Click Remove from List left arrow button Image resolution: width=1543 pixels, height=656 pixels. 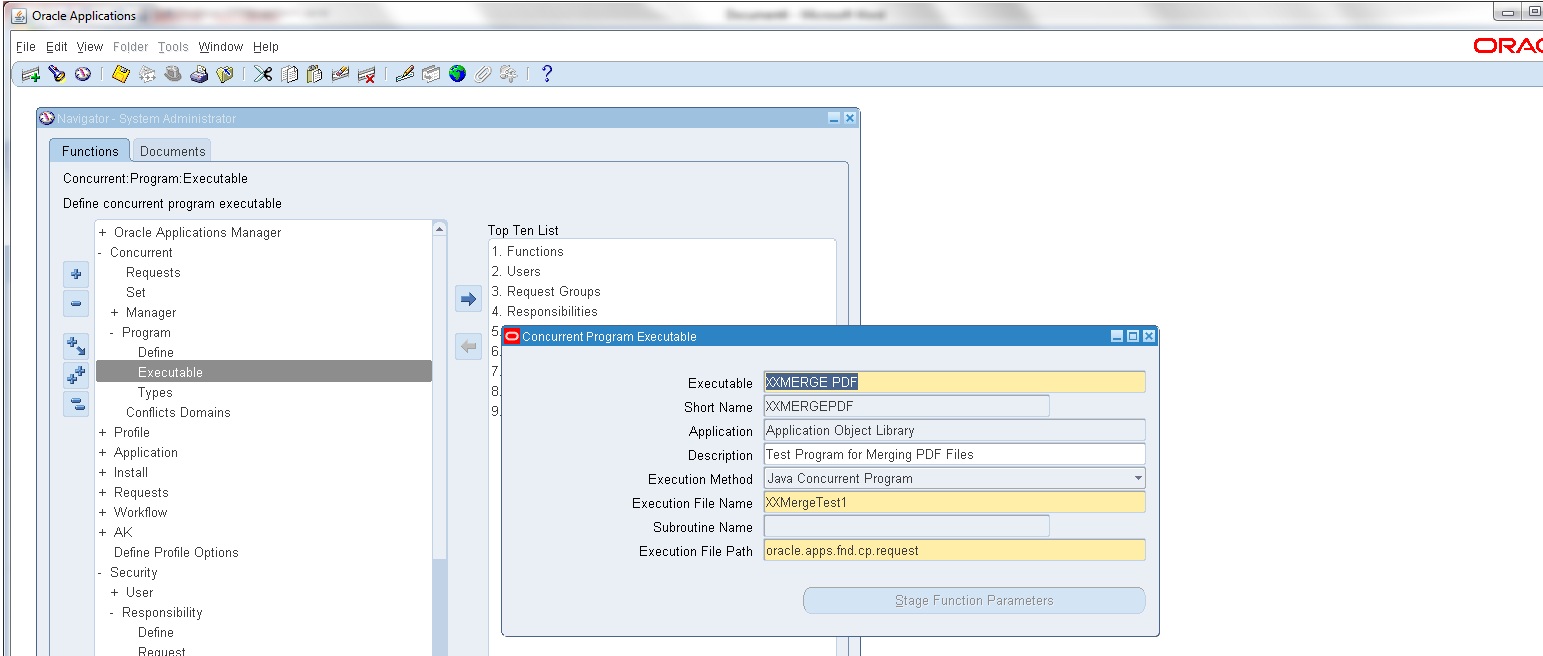(x=469, y=347)
